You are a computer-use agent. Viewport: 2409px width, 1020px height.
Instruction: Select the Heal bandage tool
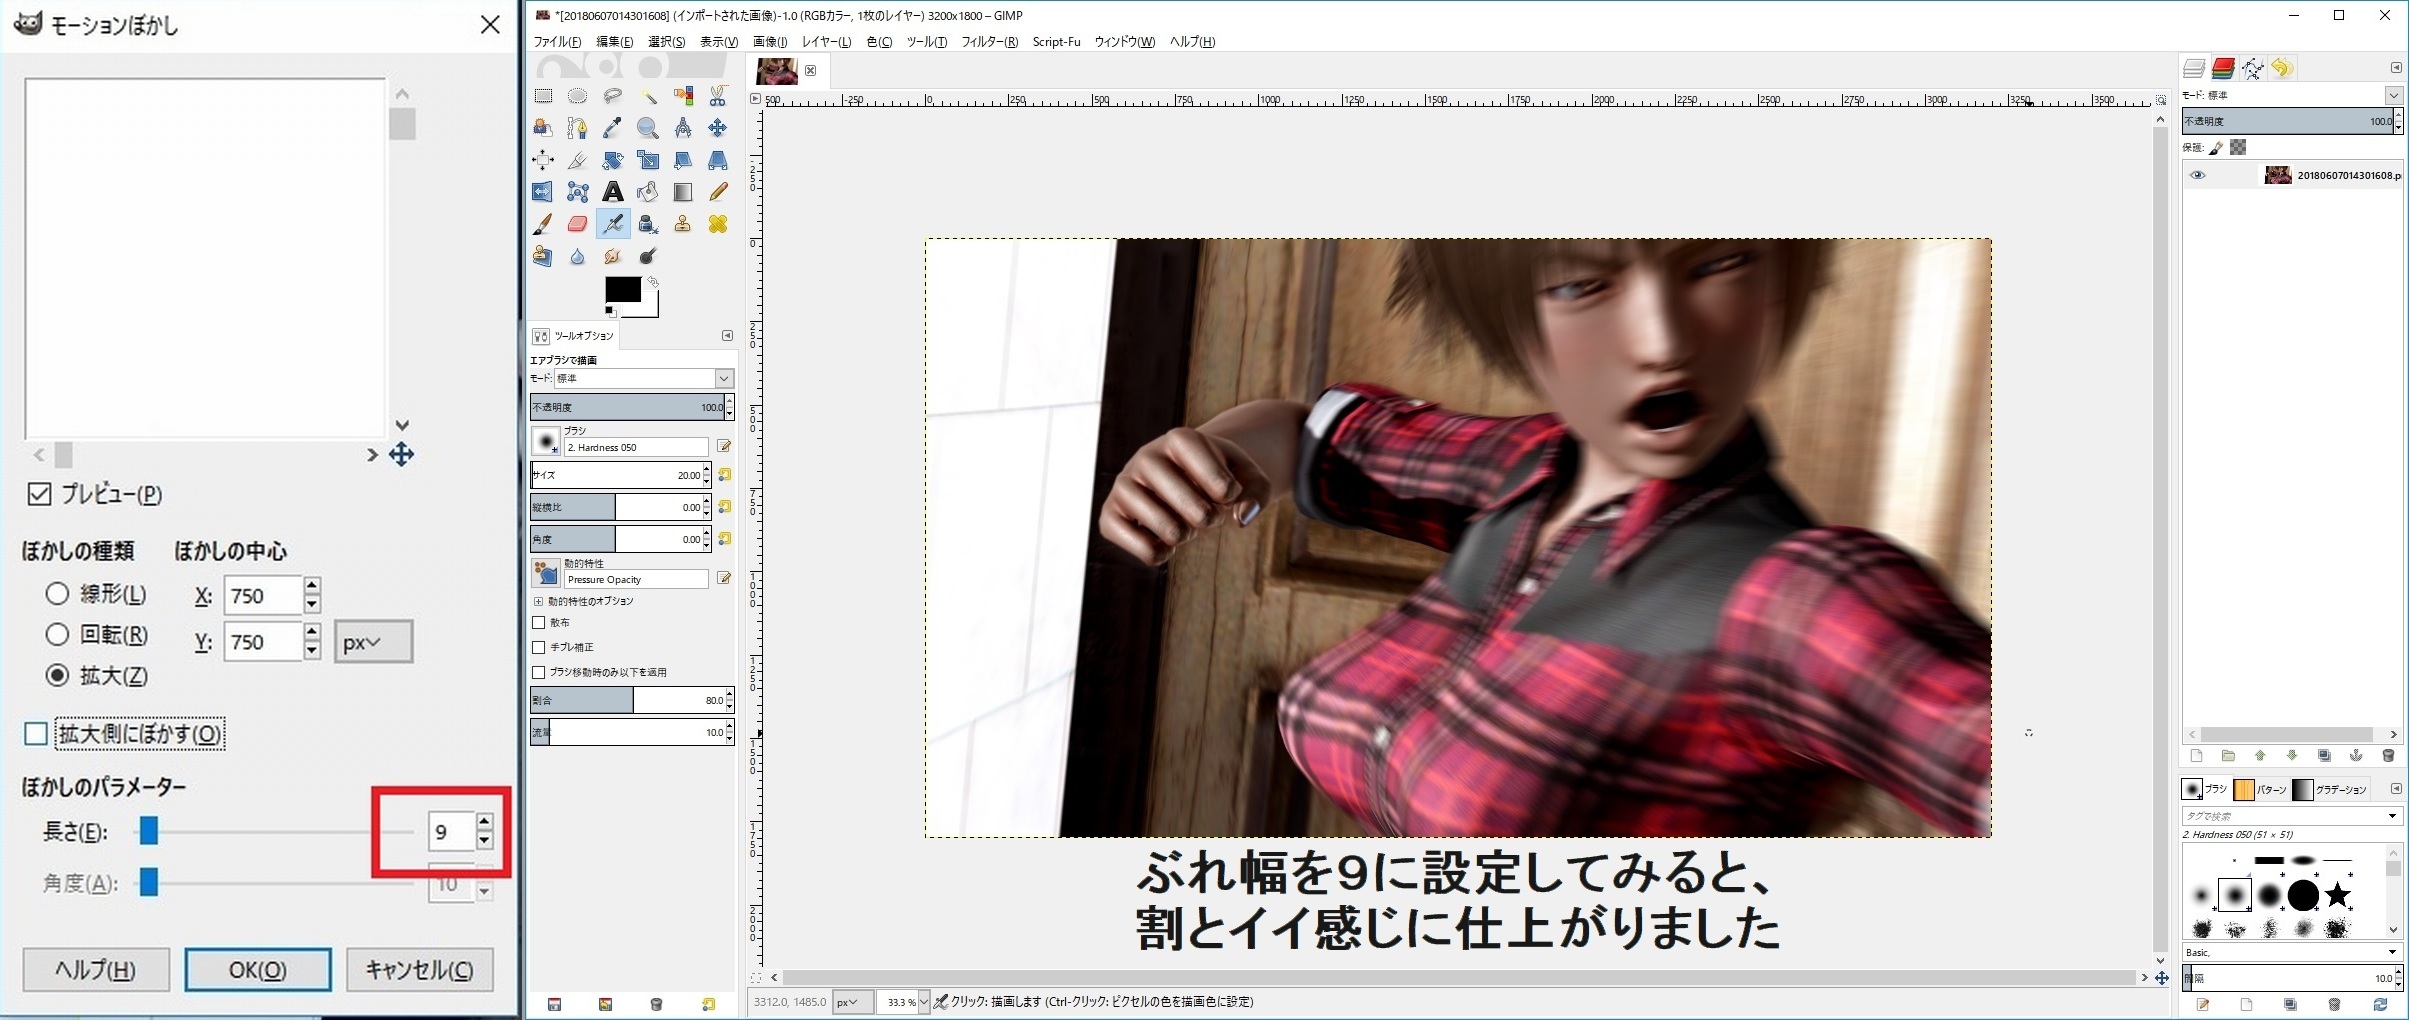coord(718,224)
